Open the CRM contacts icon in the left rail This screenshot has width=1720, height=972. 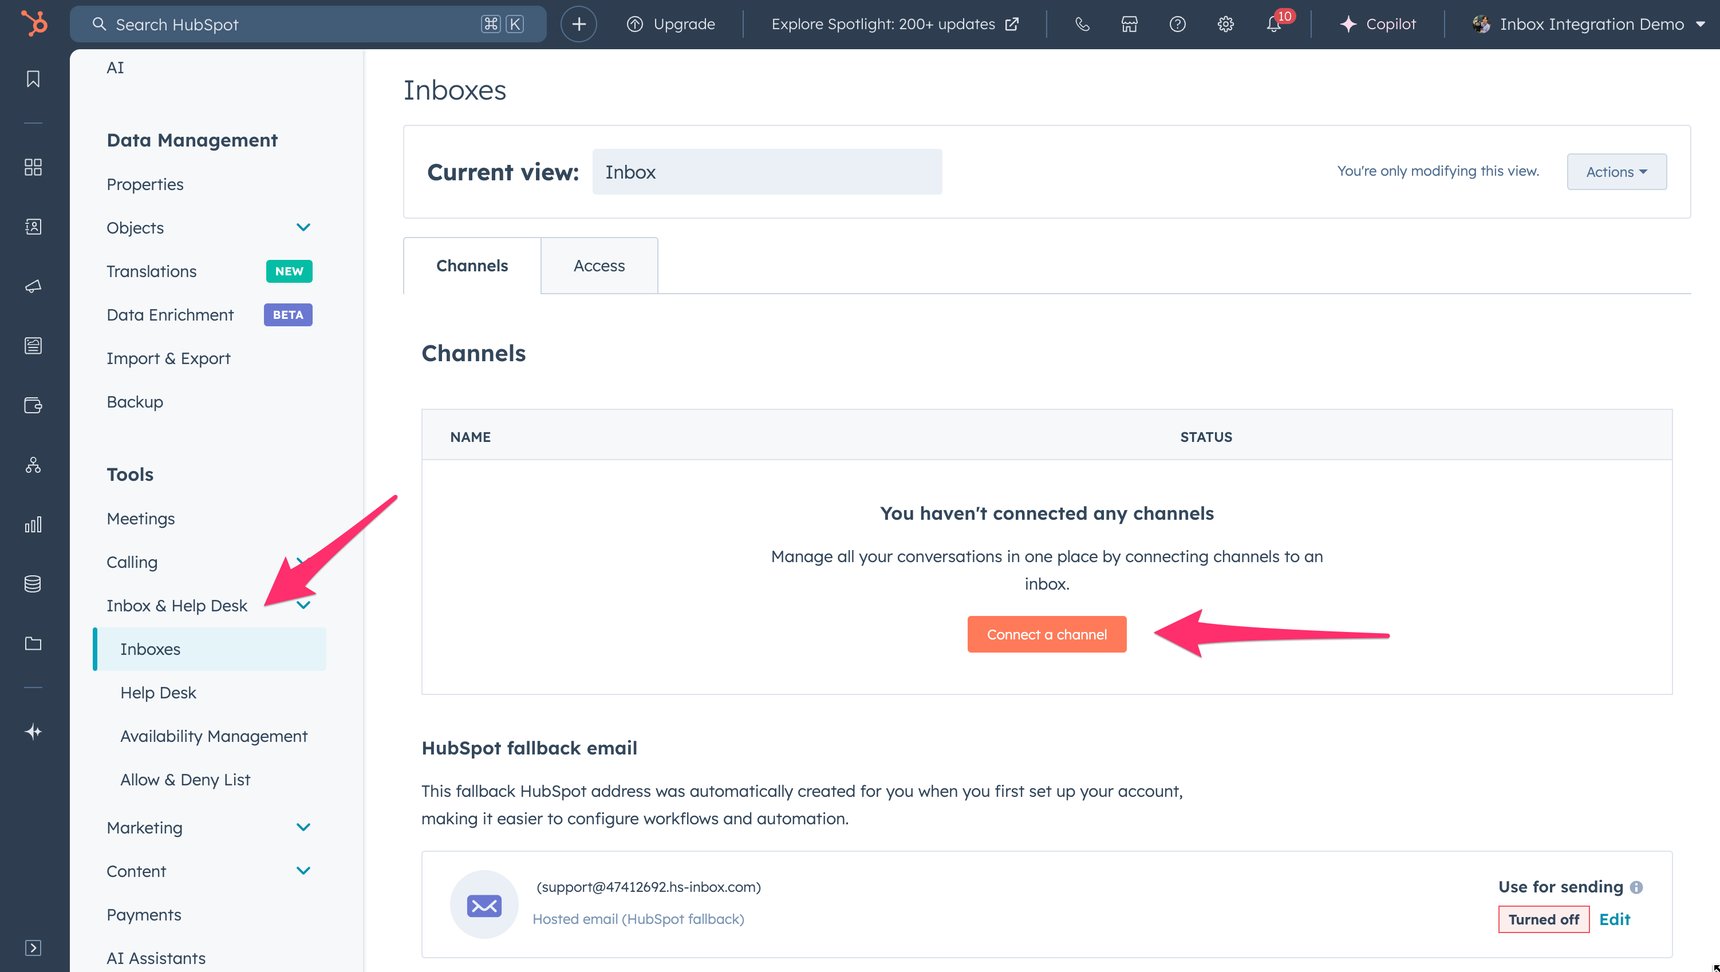tap(33, 227)
